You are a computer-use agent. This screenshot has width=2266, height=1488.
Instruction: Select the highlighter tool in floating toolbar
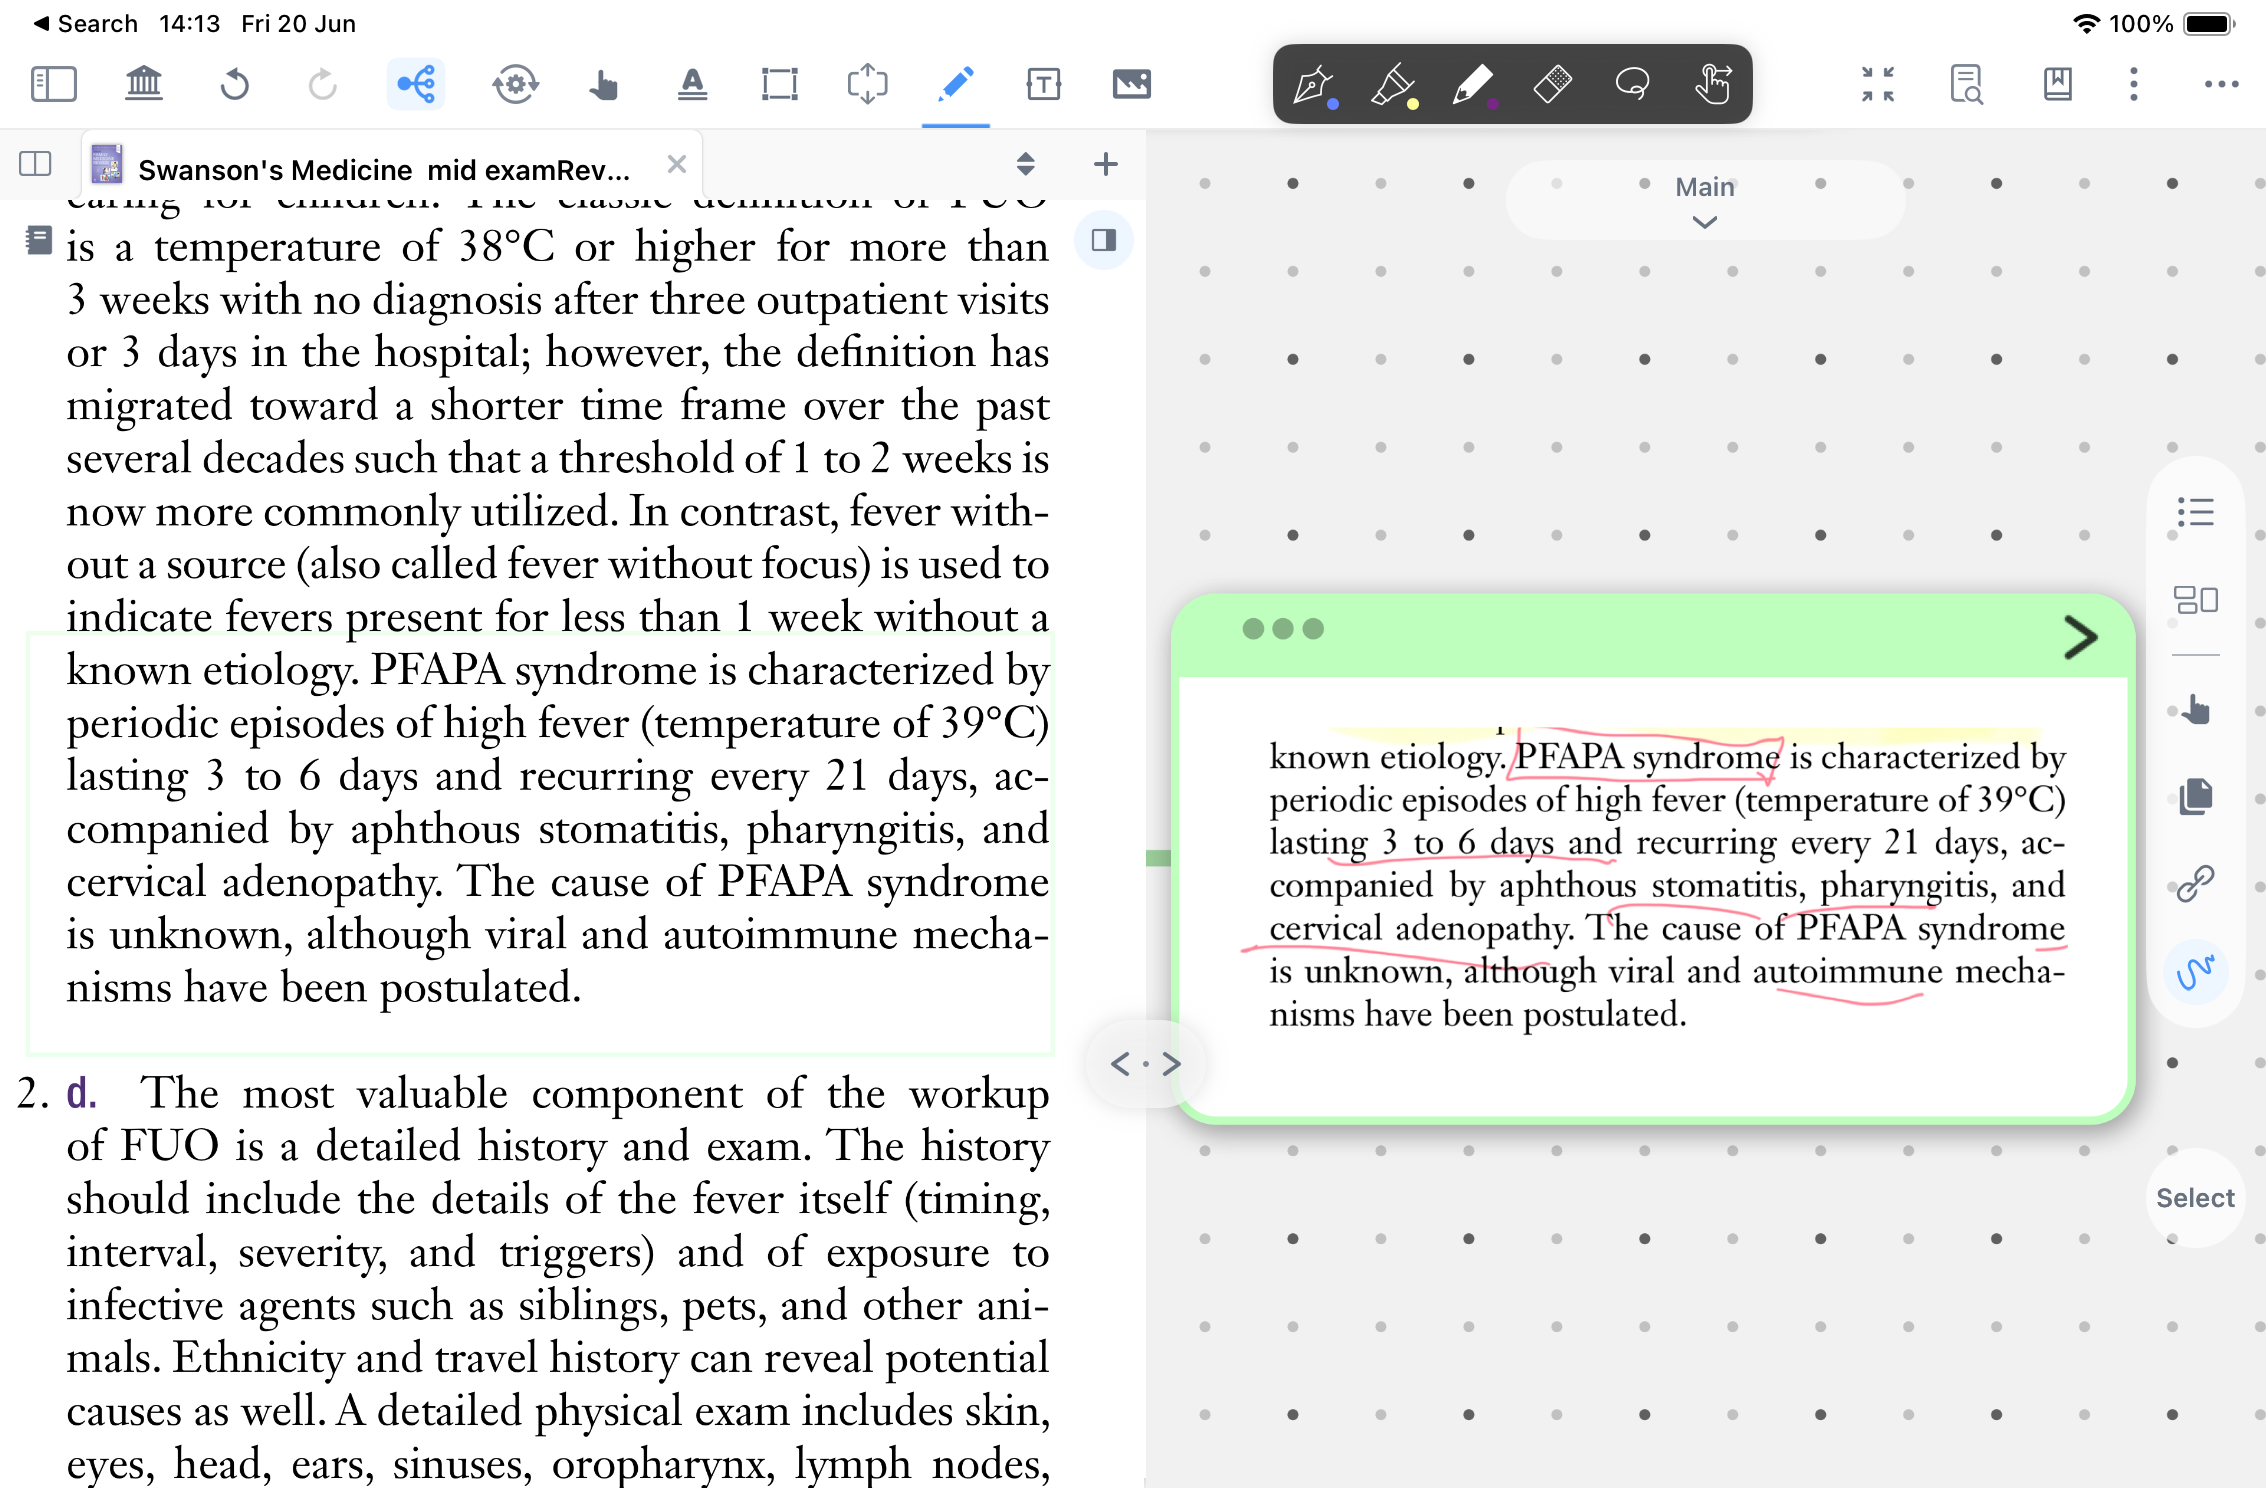click(x=1392, y=85)
